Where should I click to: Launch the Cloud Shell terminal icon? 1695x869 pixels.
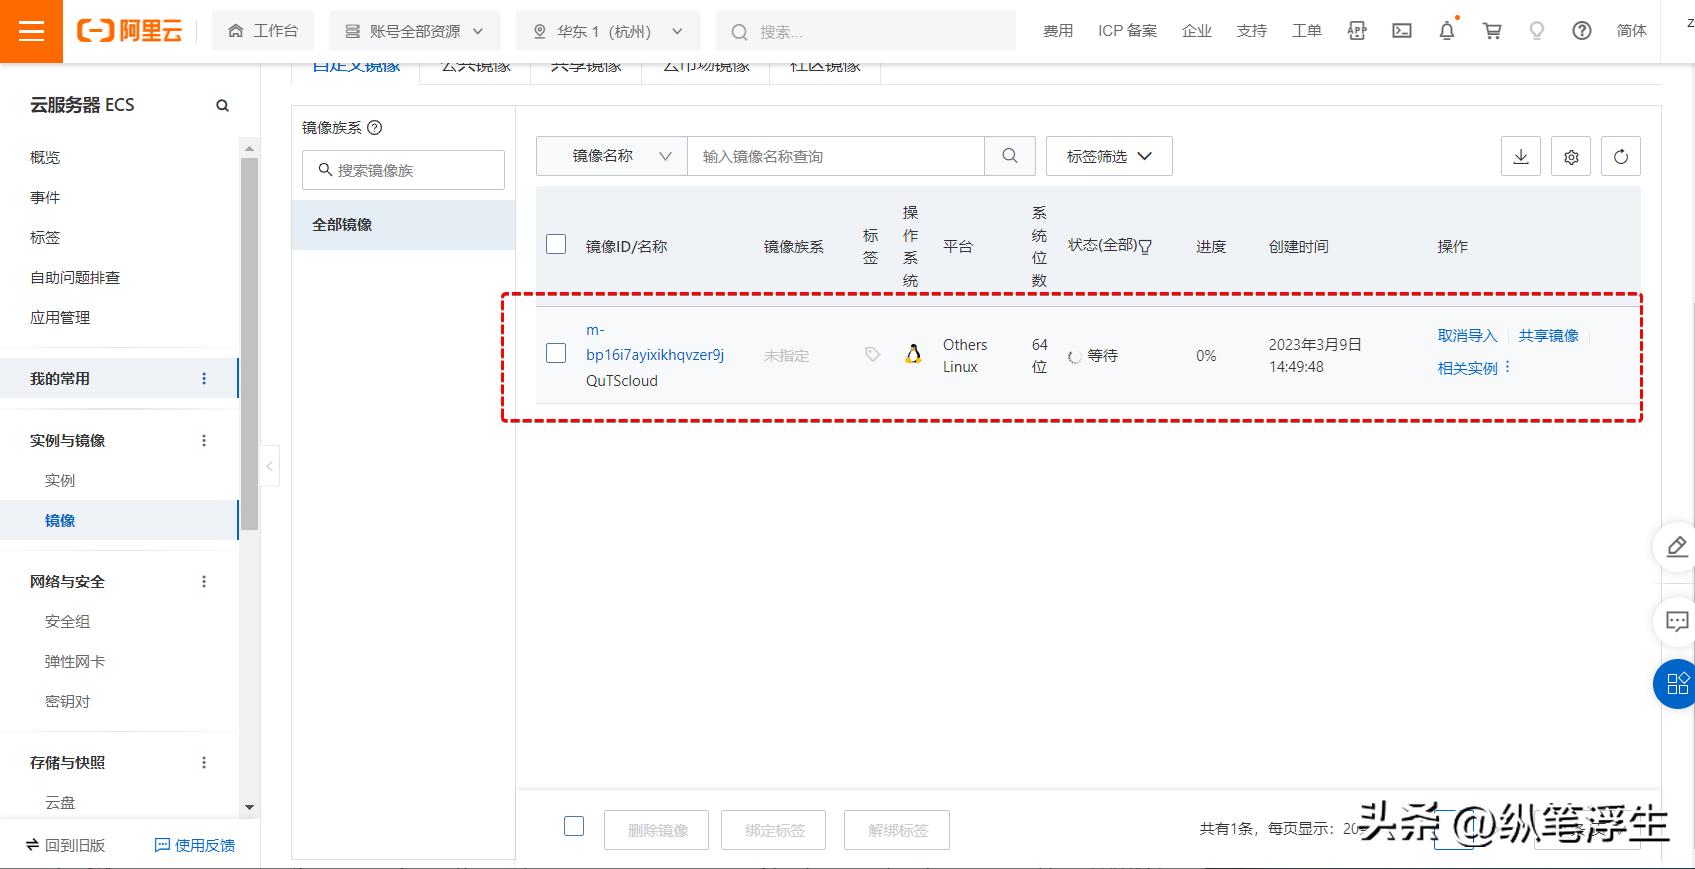coord(1402,31)
